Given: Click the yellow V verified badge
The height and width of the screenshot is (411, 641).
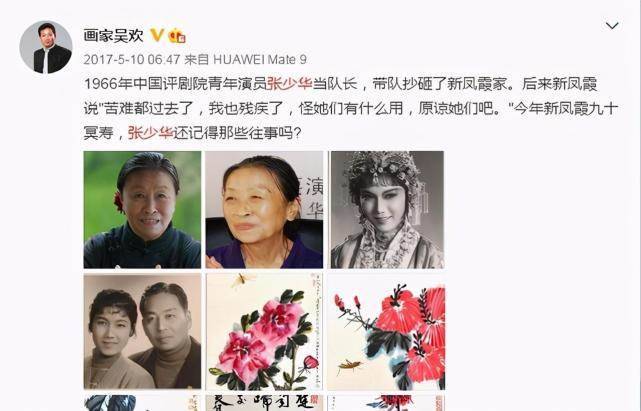Looking at the screenshot, I should (157, 35).
